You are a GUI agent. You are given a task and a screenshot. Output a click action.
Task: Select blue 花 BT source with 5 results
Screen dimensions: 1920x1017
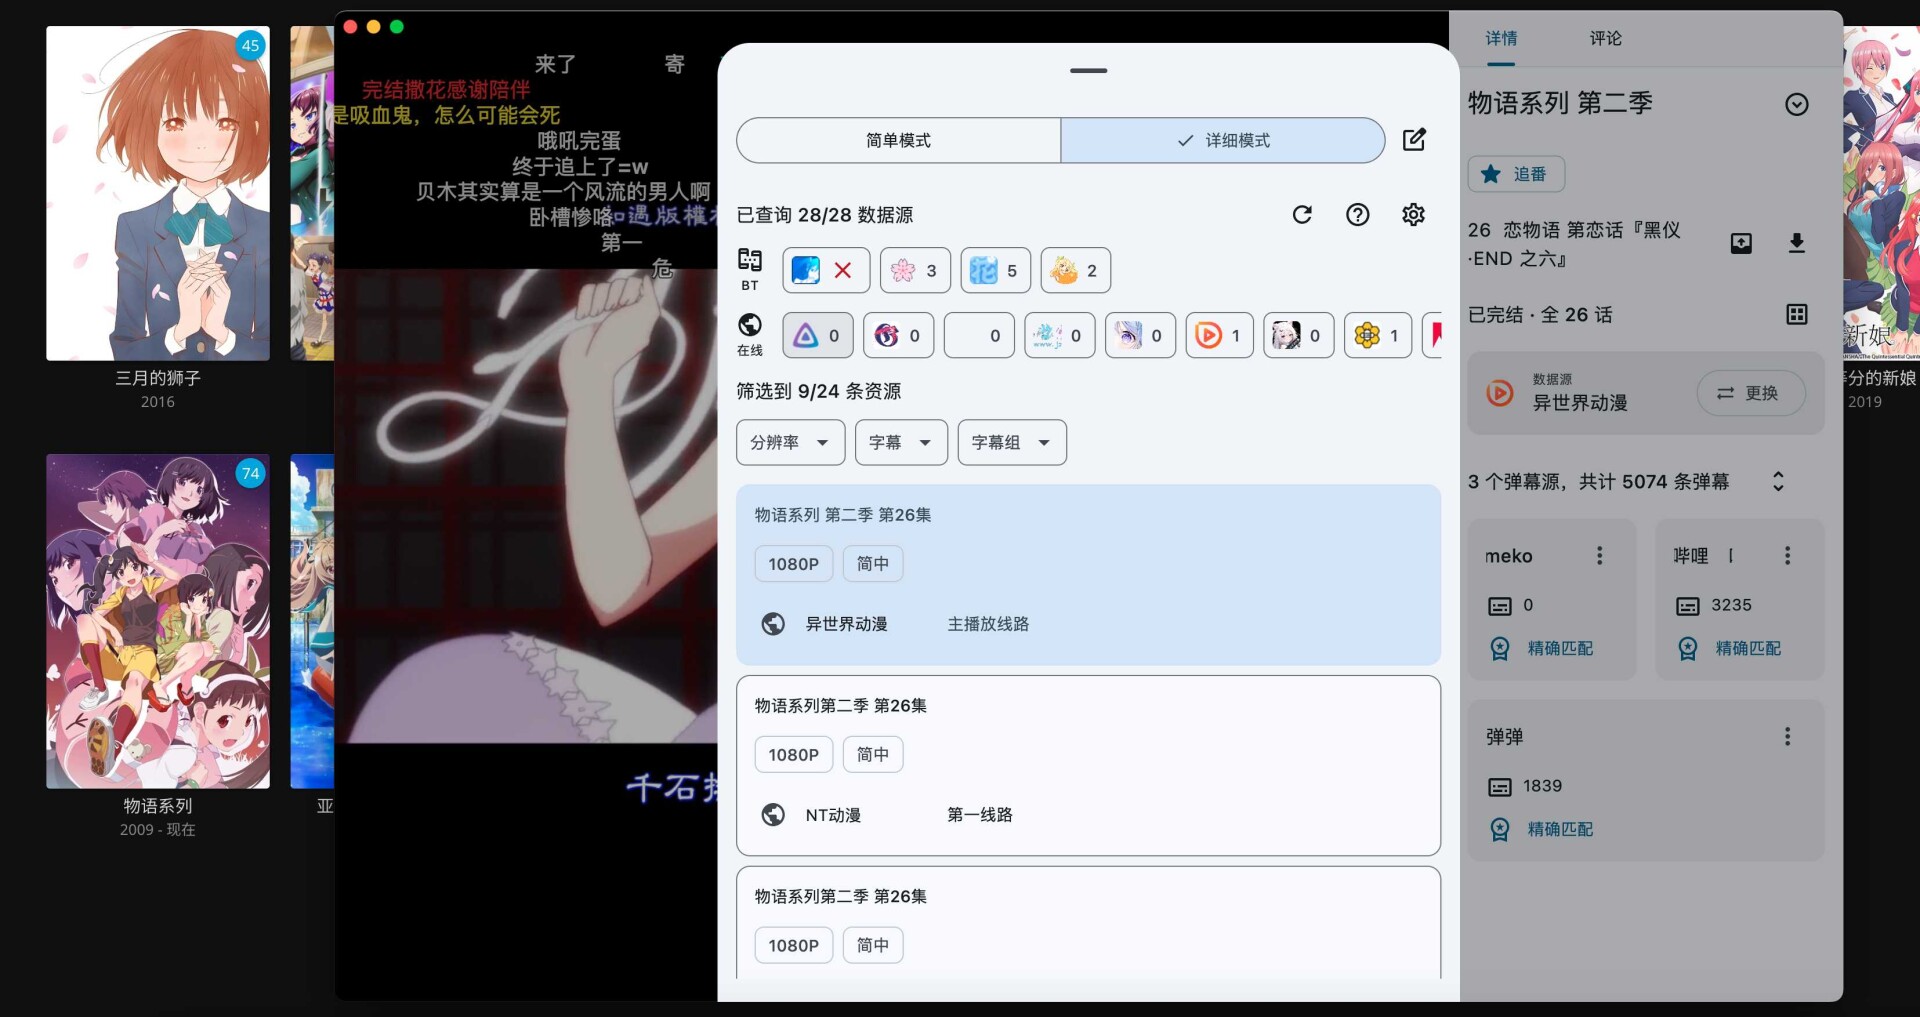coord(996,271)
